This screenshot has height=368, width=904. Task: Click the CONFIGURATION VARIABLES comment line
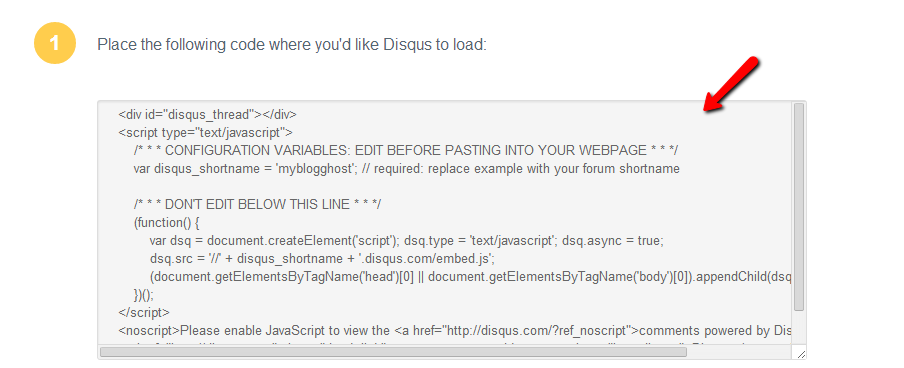(x=405, y=151)
